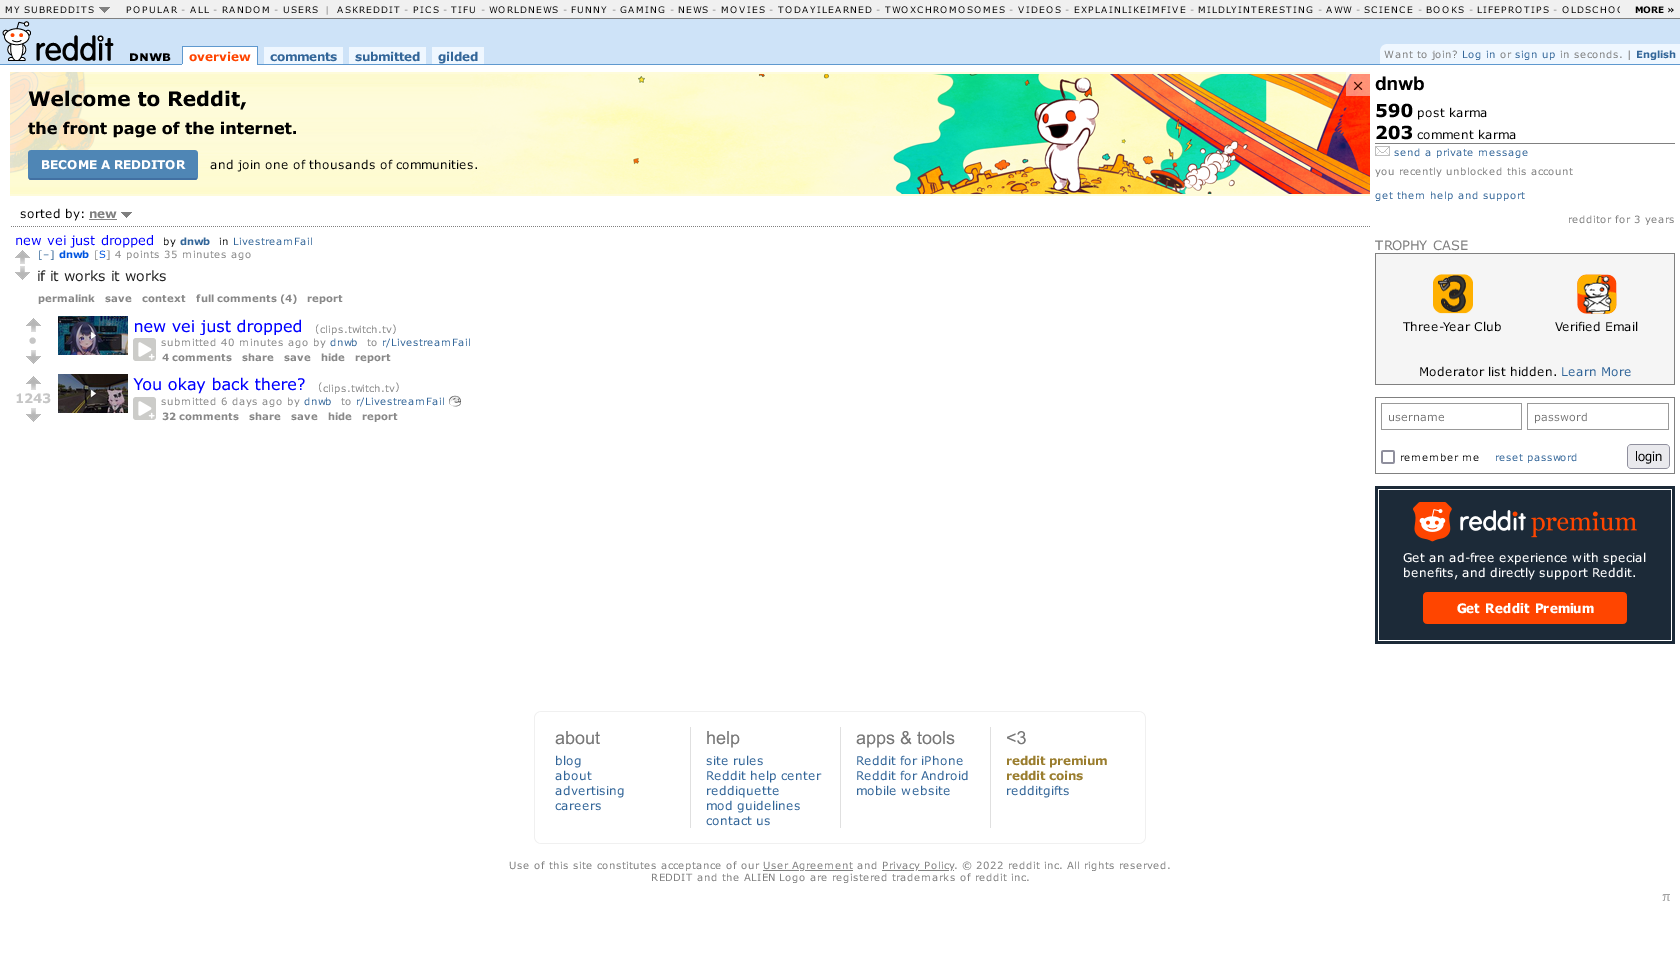Click the Three-Year Club trophy icon
Screen dimensions: 1680x955
[x=1452, y=294]
